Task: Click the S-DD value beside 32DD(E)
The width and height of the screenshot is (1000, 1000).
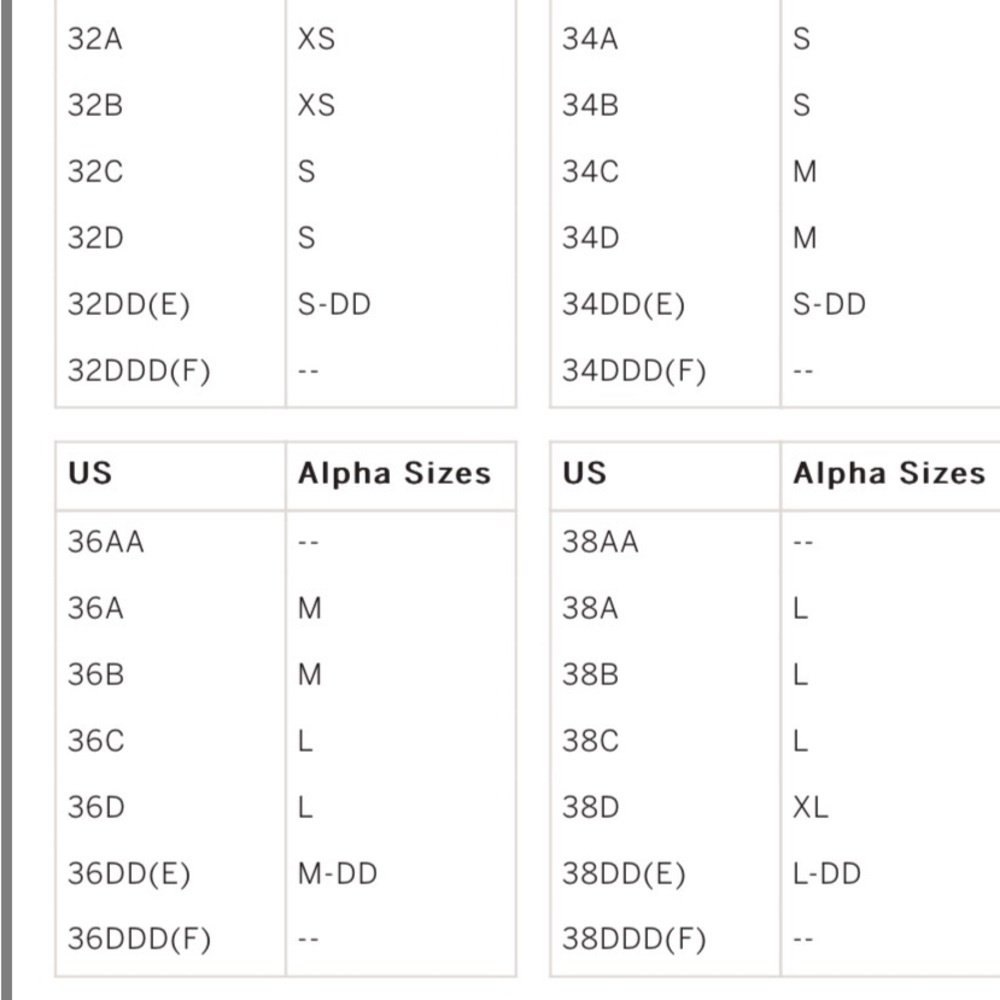Action: (x=334, y=304)
